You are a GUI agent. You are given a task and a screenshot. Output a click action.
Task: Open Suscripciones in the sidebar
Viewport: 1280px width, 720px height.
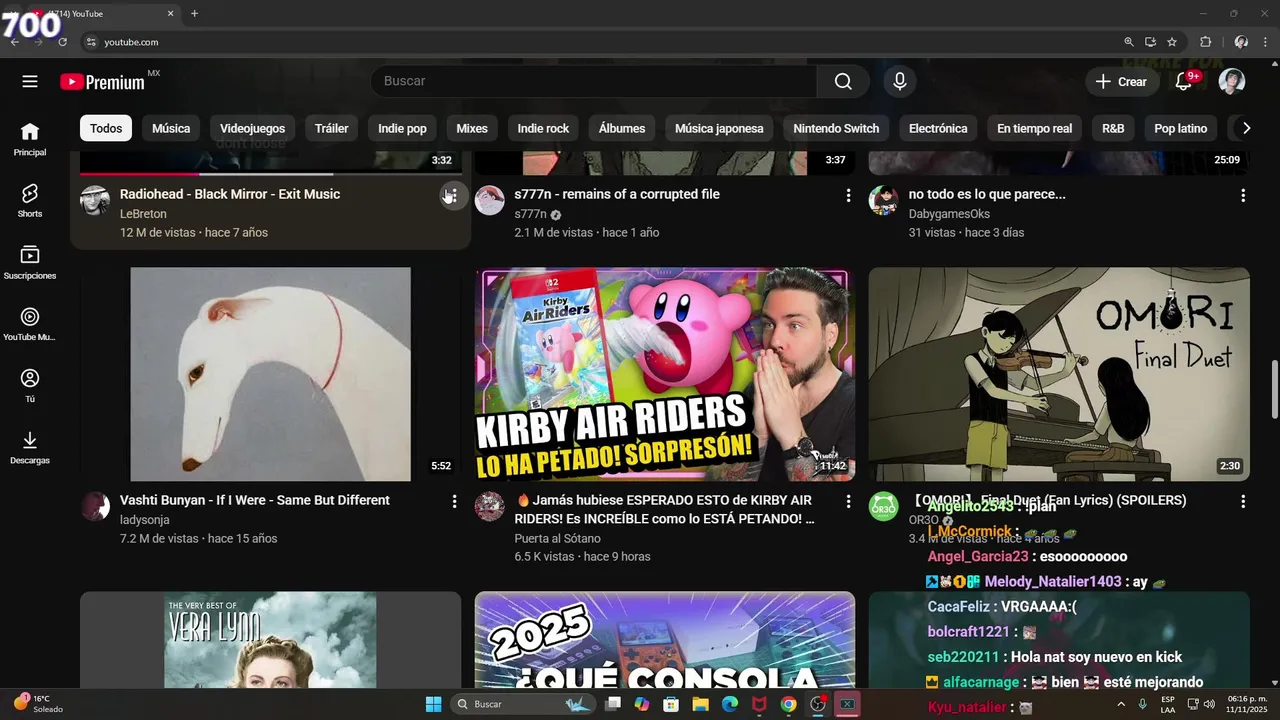coord(30,262)
